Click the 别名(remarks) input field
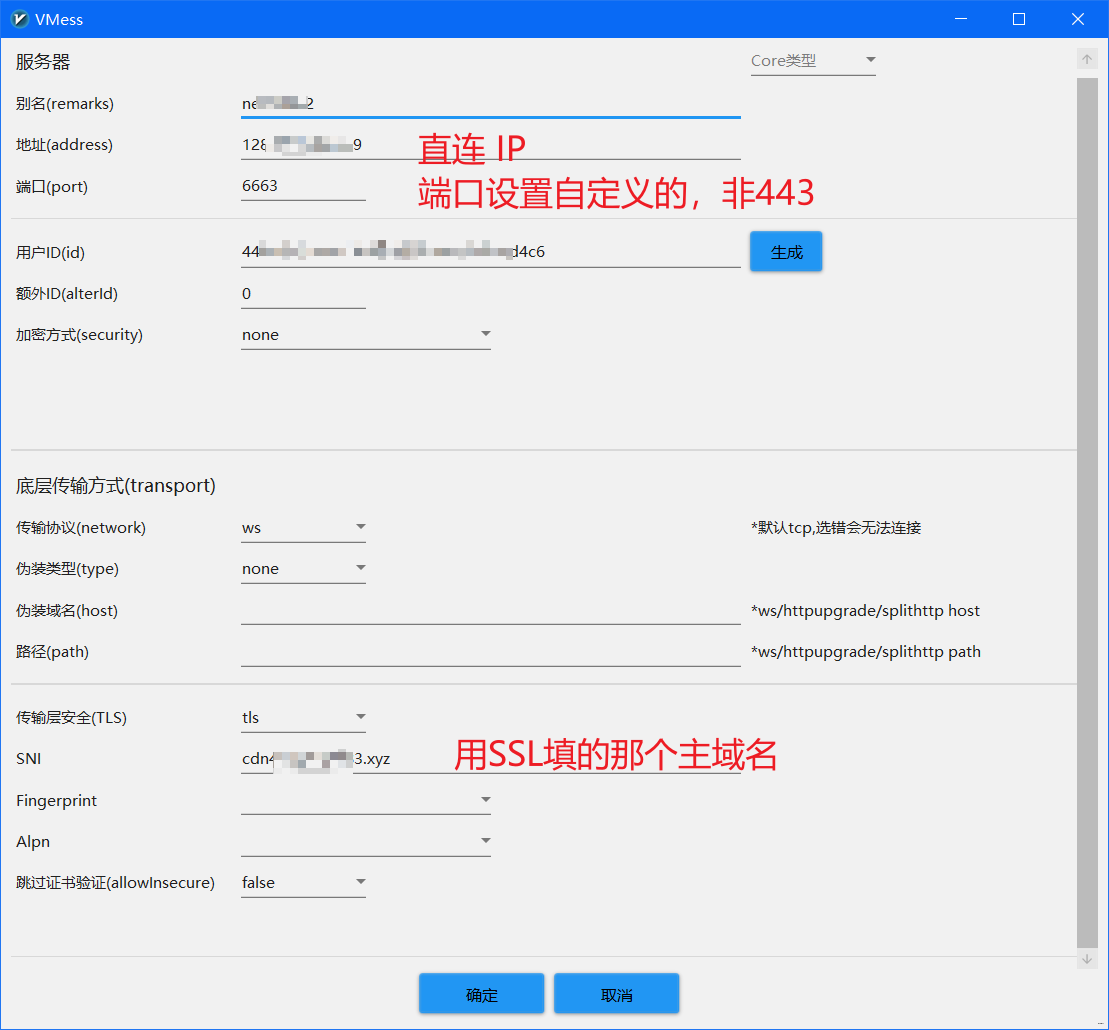 (x=490, y=103)
